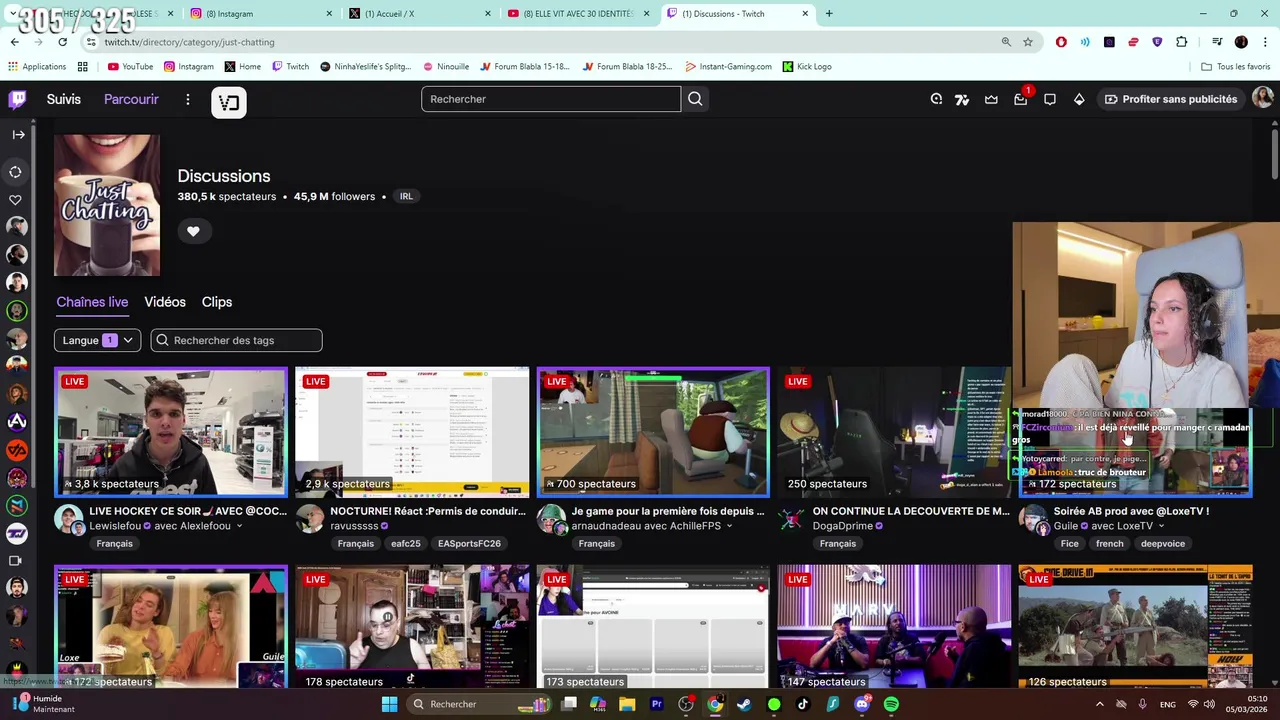This screenshot has width=1280, height=720.
Task: Click the eafc25 tag
Action: [406, 544]
